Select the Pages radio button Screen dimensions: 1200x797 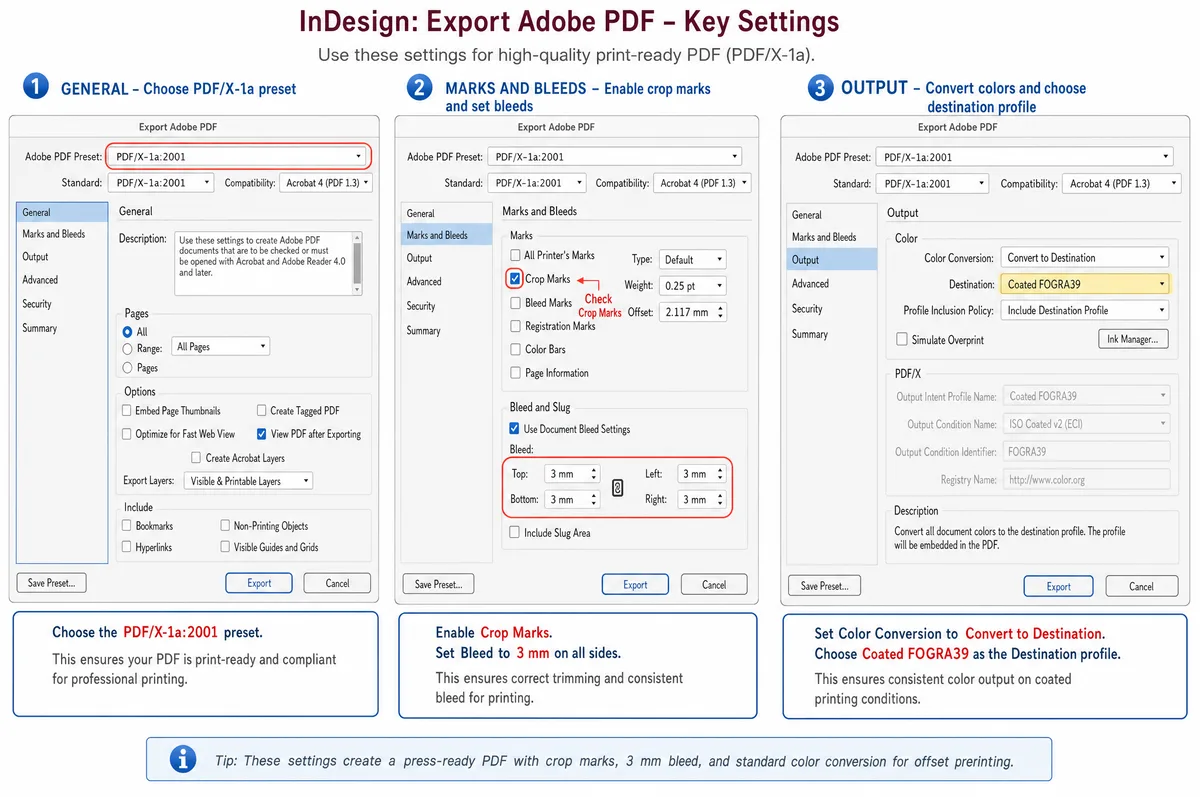127,368
